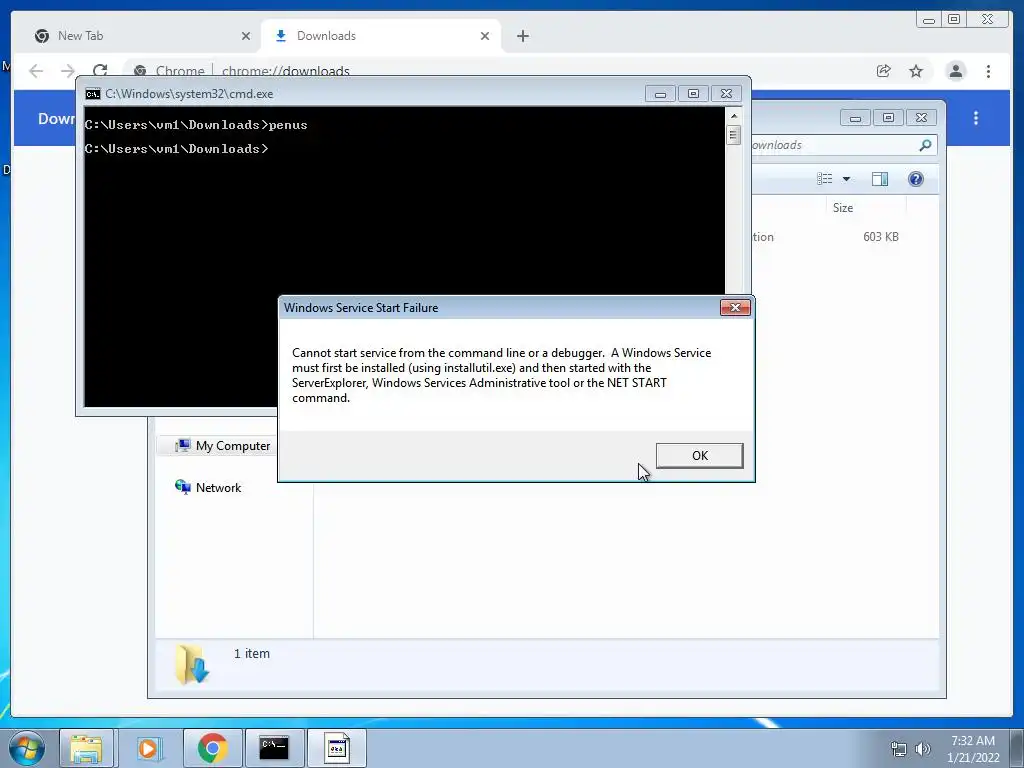The height and width of the screenshot is (768, 1024).
Task: Open Explorer help question mark
Action: point(916,179)
